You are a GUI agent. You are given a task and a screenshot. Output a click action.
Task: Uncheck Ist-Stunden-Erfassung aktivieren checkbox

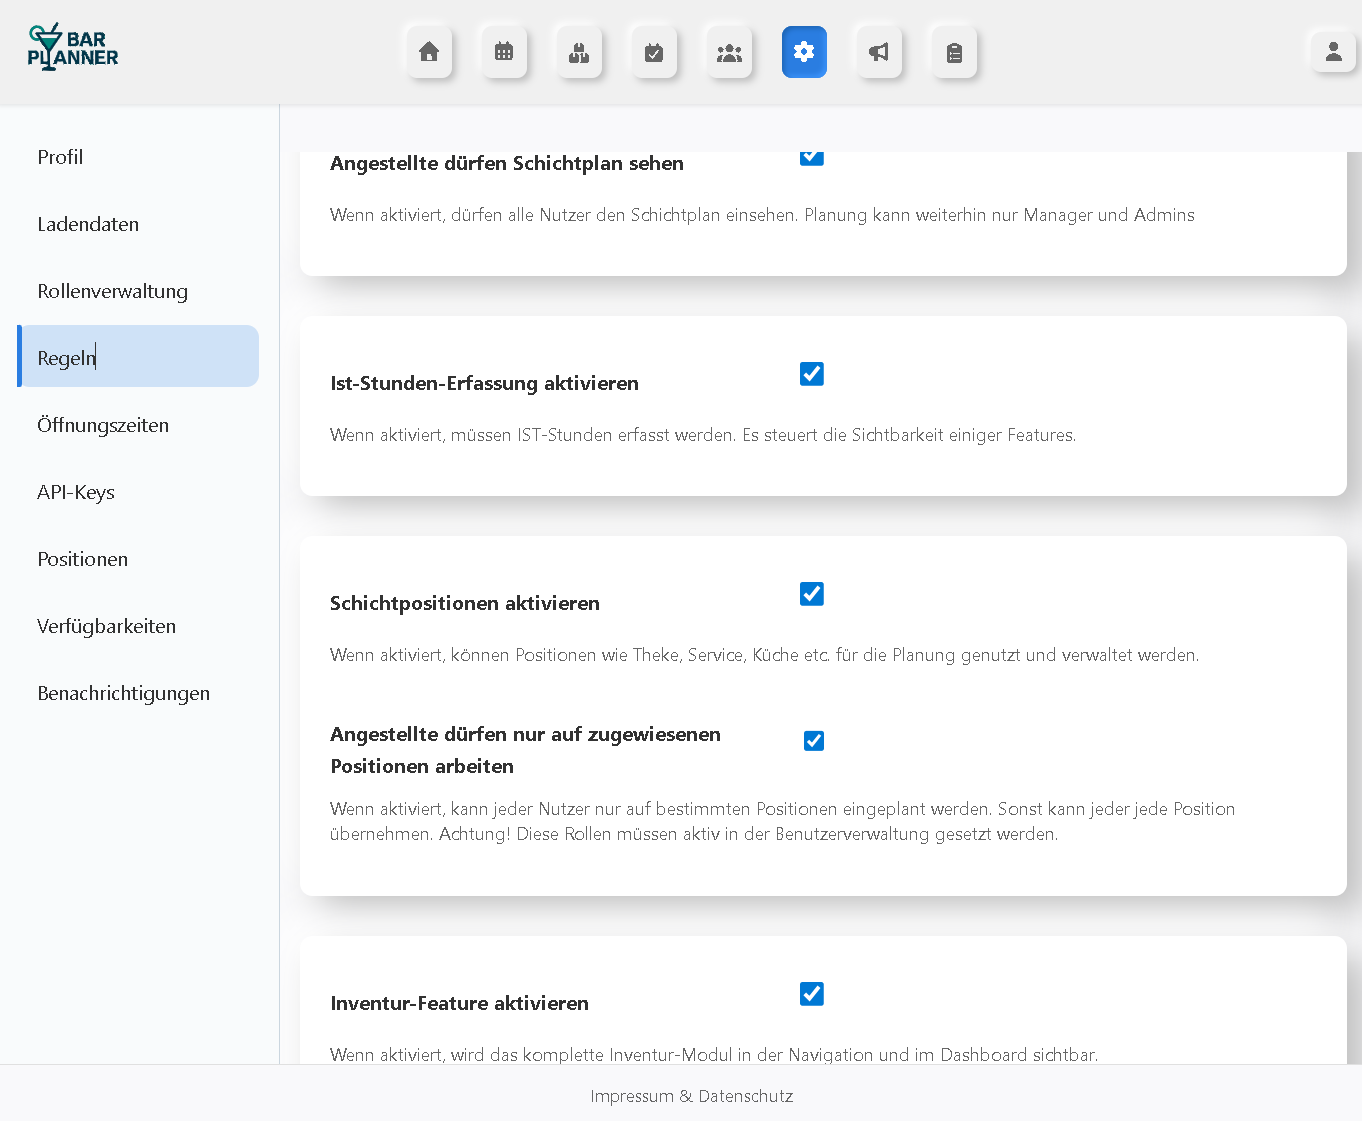tap(812, 374)
